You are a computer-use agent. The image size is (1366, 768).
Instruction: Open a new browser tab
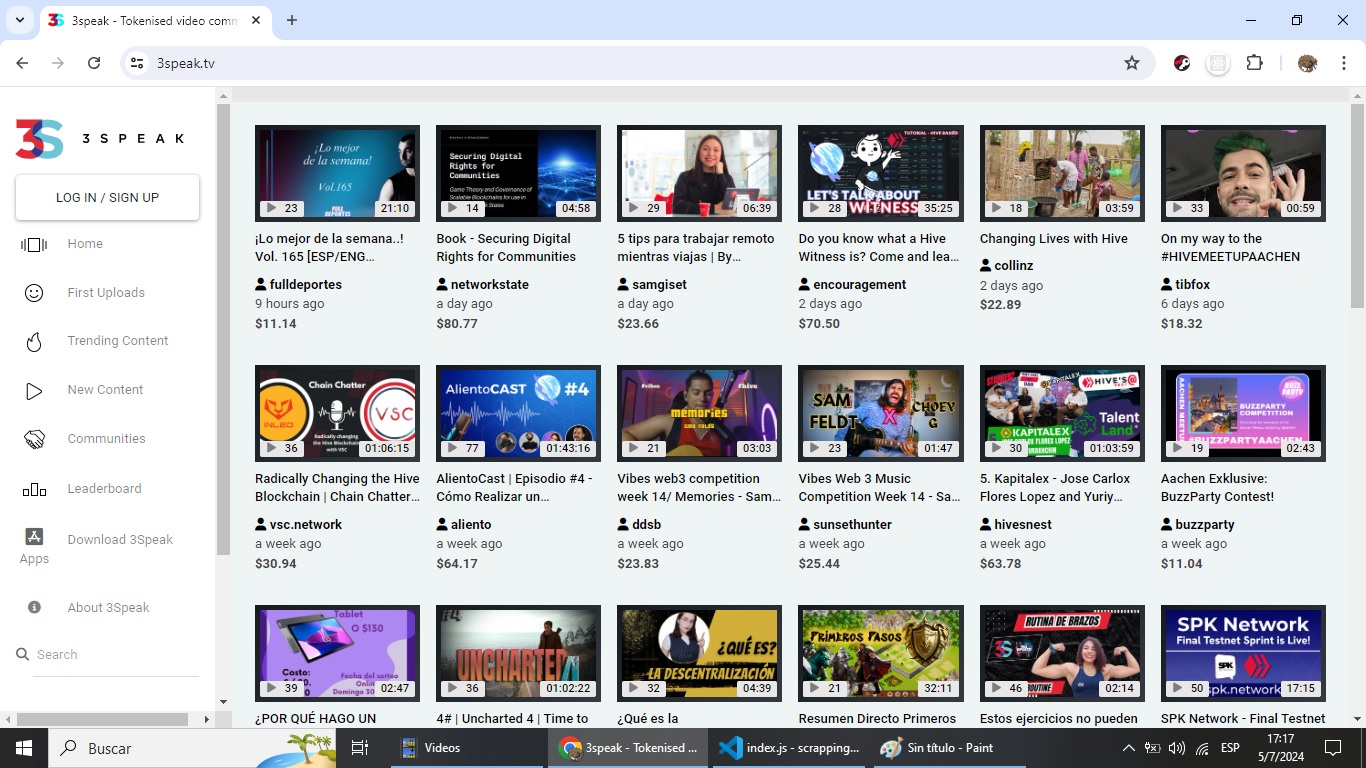tap(292, 20)
